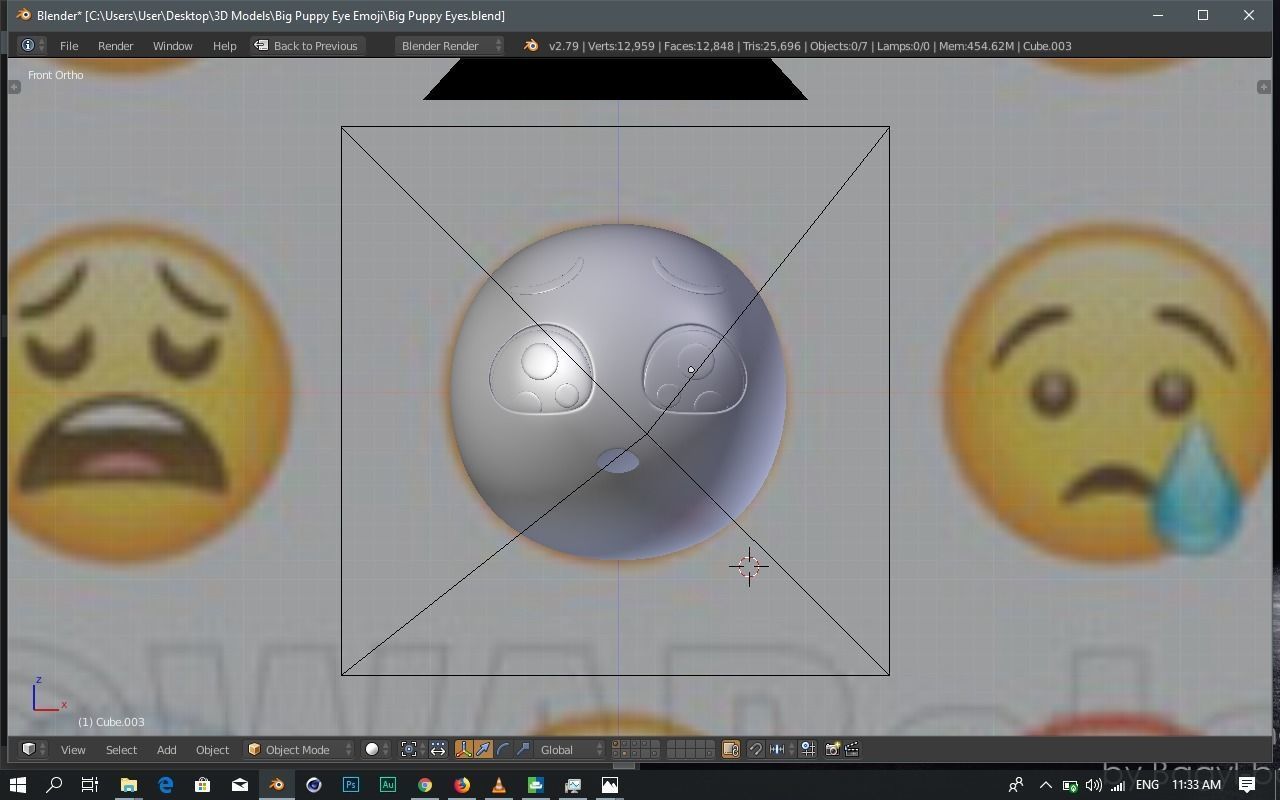The image size is (1280, 800).
Task: Enable the translate manipulator arrow
Action: (483, 749)
